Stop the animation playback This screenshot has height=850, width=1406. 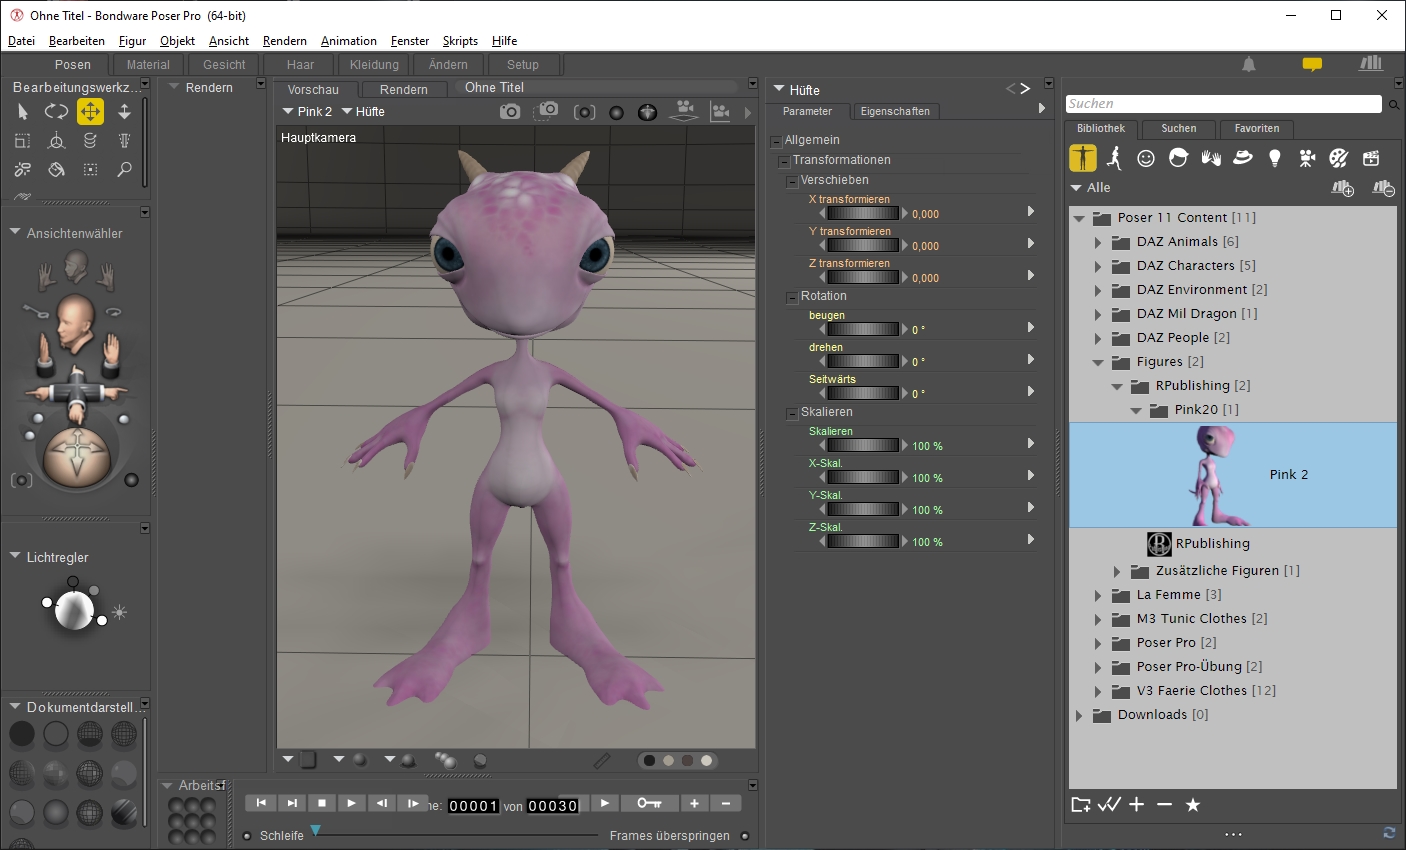(x=321, y=803)
